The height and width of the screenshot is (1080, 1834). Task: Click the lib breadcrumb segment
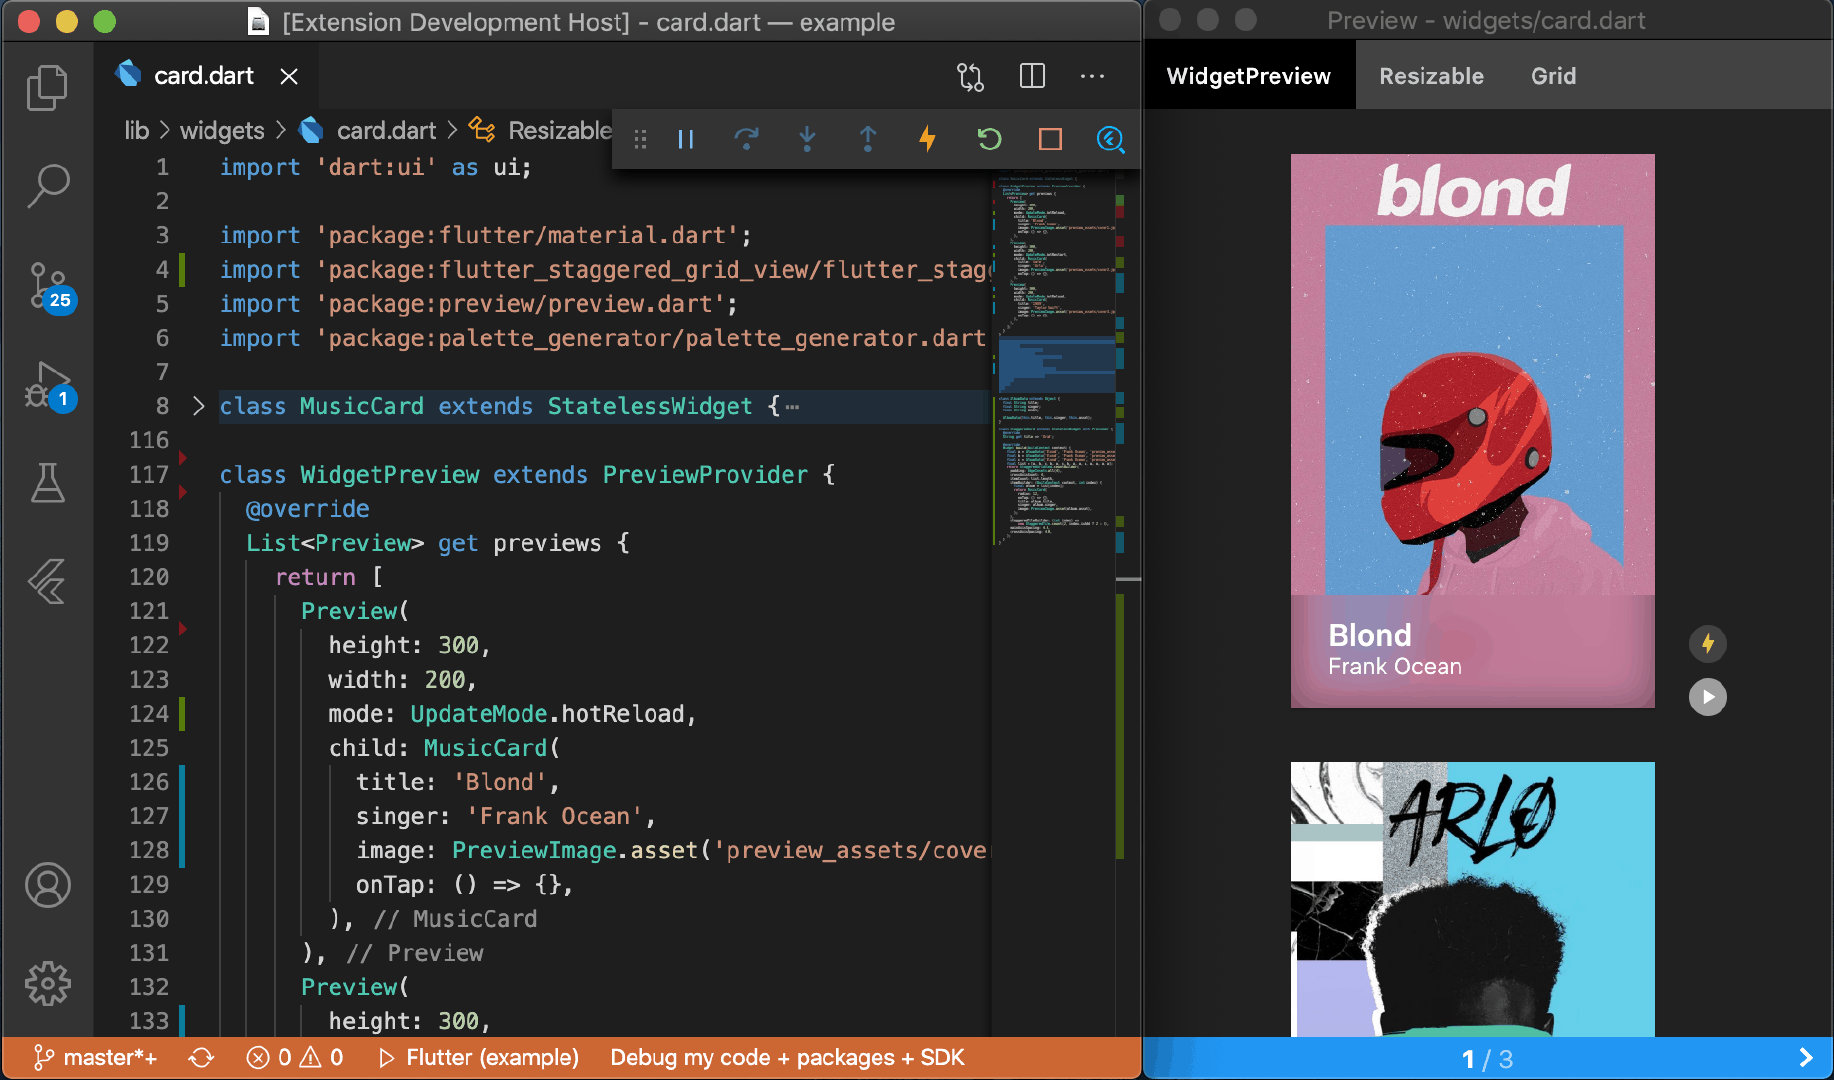[136, 131]
